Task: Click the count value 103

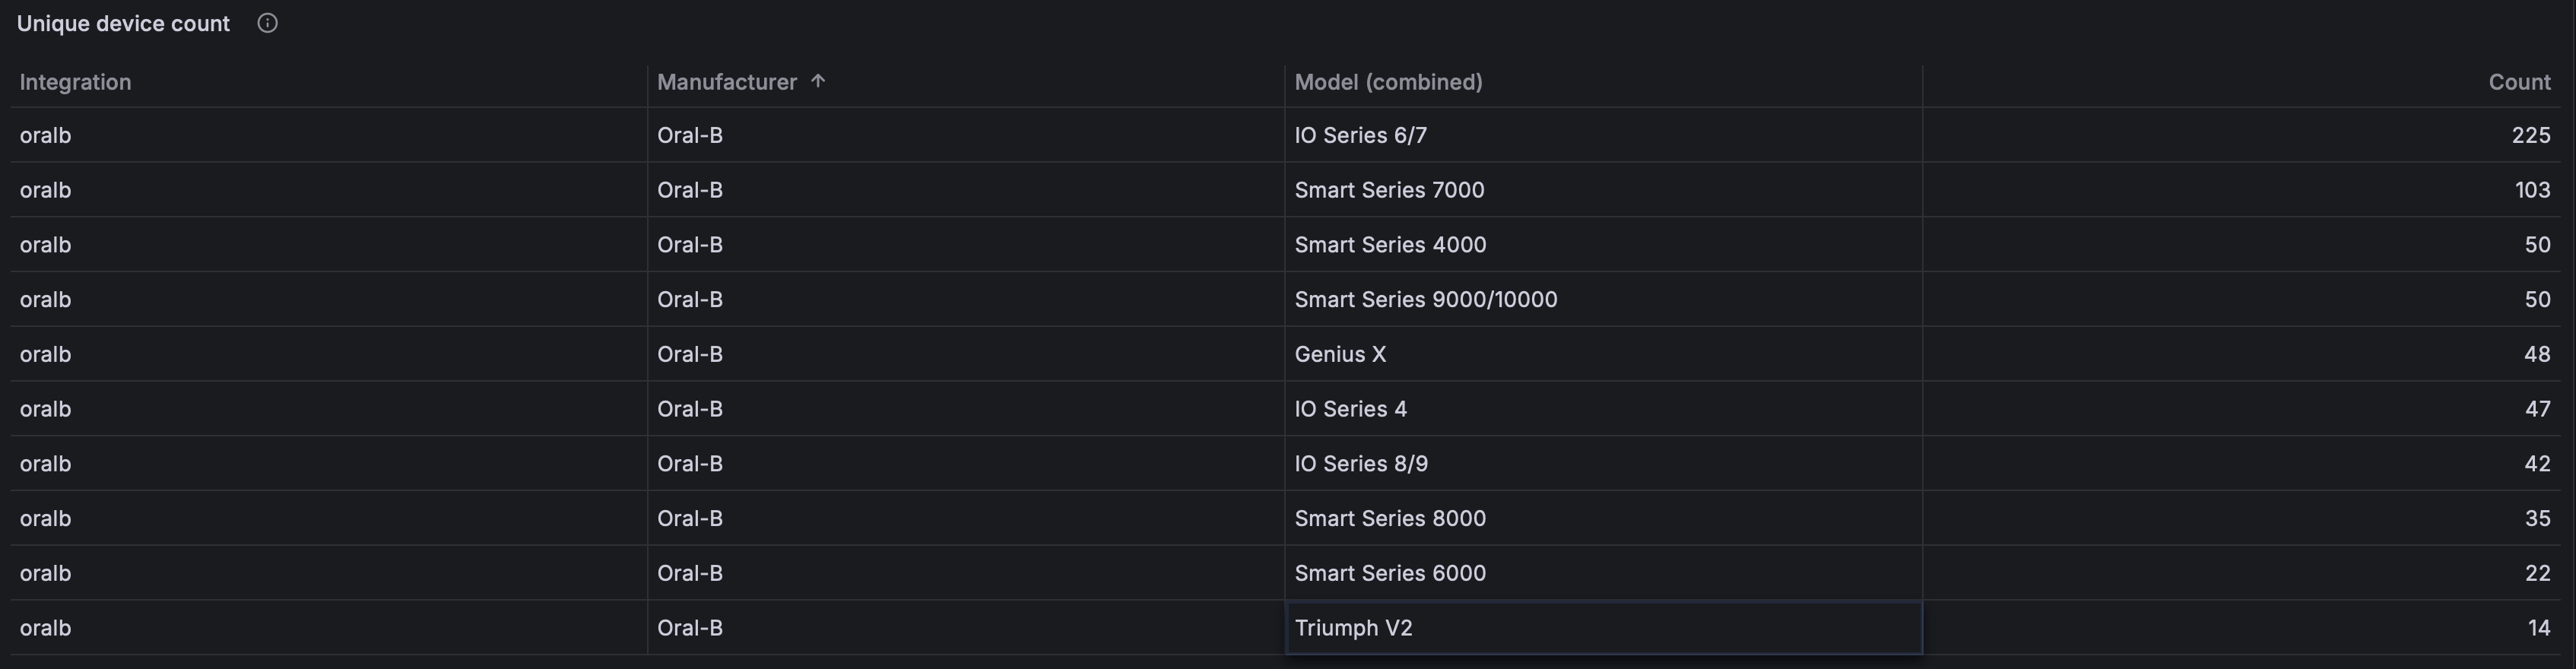Action: coord(2532,190)
